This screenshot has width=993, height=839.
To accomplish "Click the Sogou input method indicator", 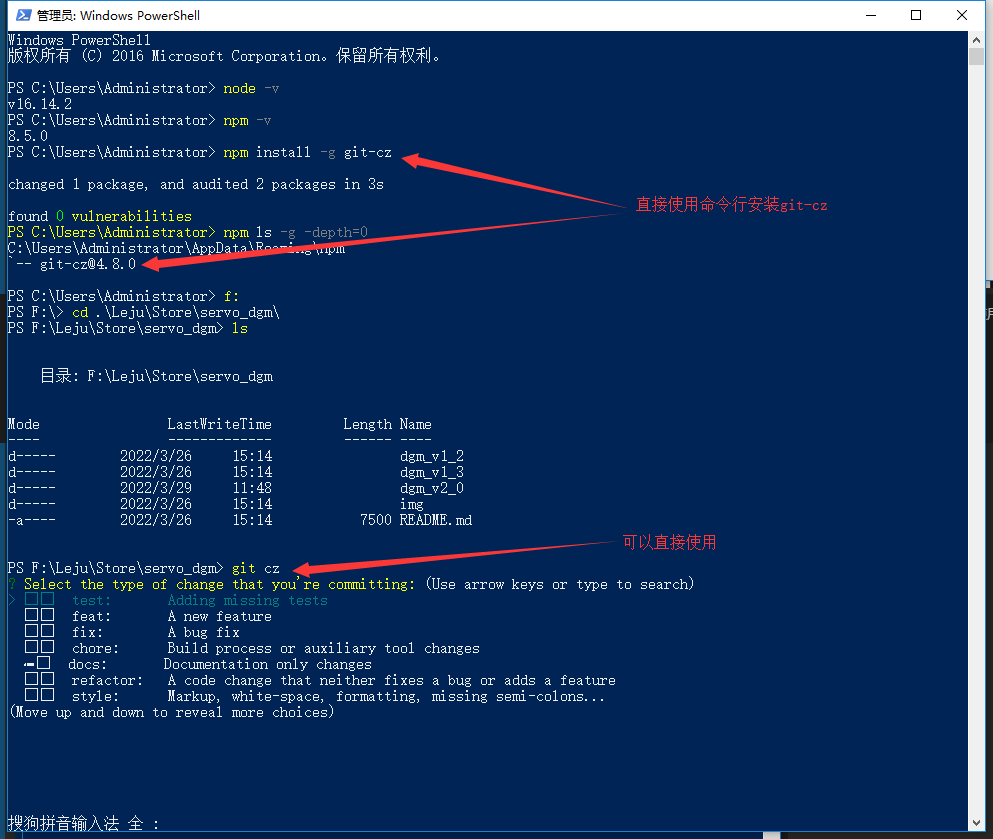I will 63,823.
